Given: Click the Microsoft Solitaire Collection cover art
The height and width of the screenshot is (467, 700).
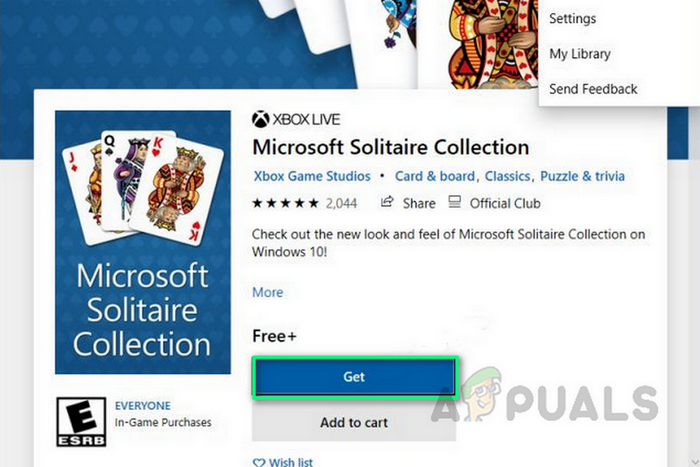Looking at the screenshot, I should (143, 242).
